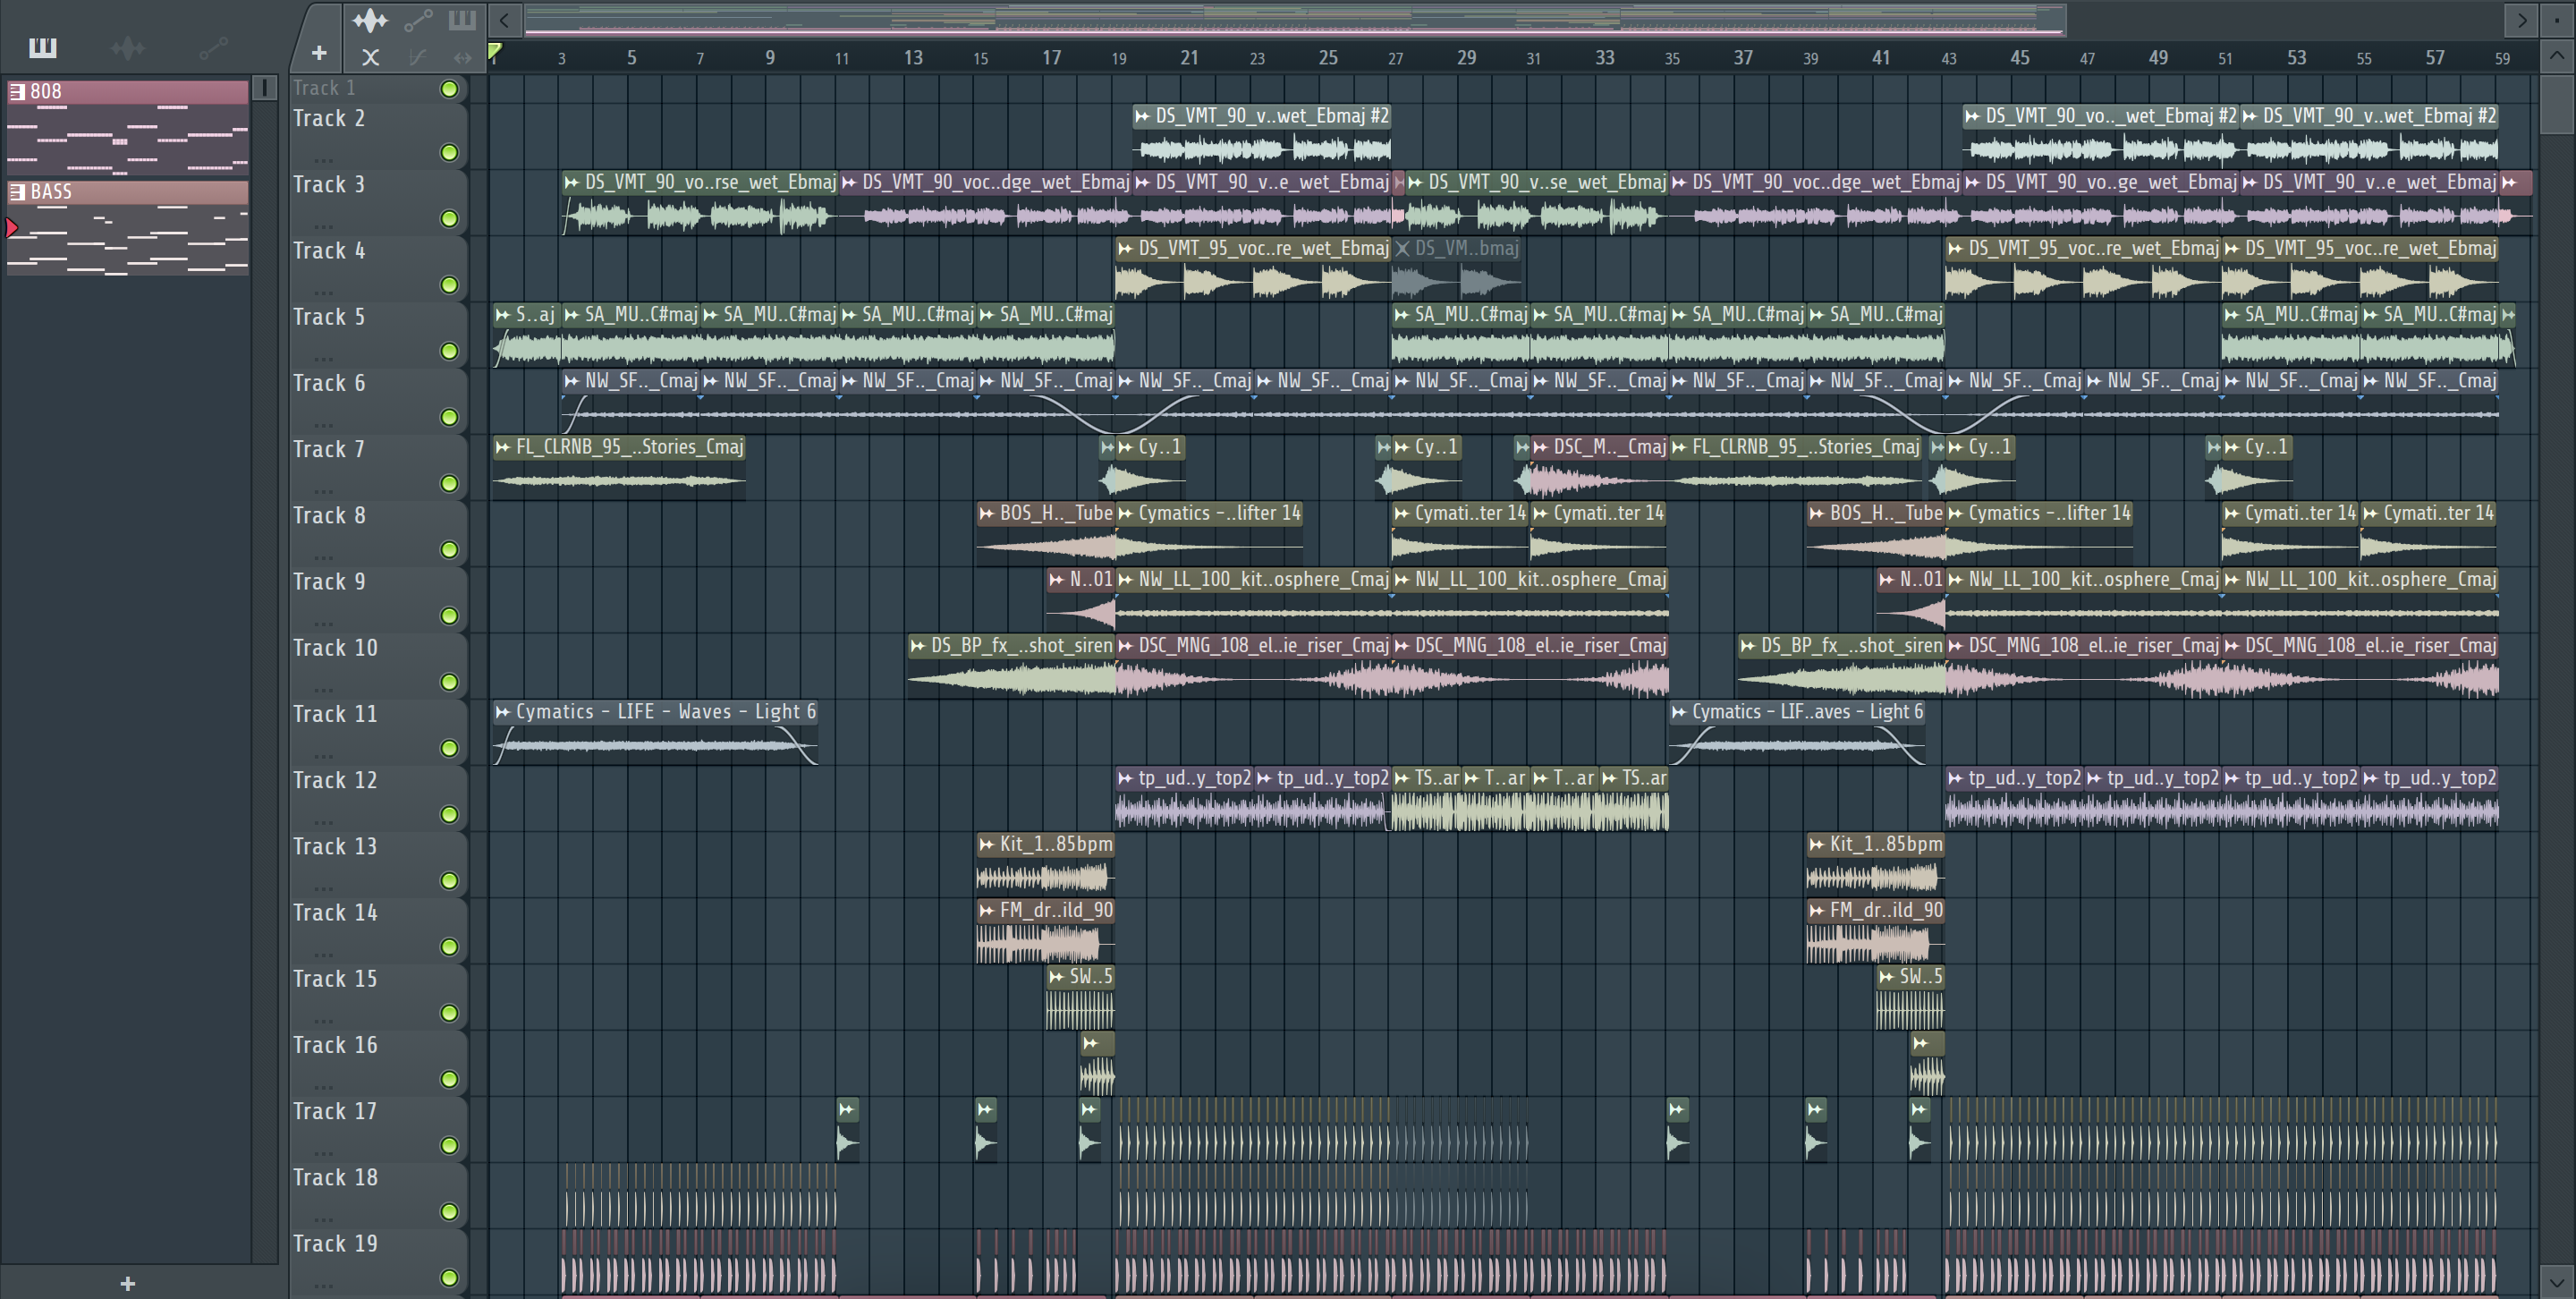The height and width of the screenshot is (1299, 2576).
Task: Click the up arrow of vertical scrollbar
Action: 2557,55
